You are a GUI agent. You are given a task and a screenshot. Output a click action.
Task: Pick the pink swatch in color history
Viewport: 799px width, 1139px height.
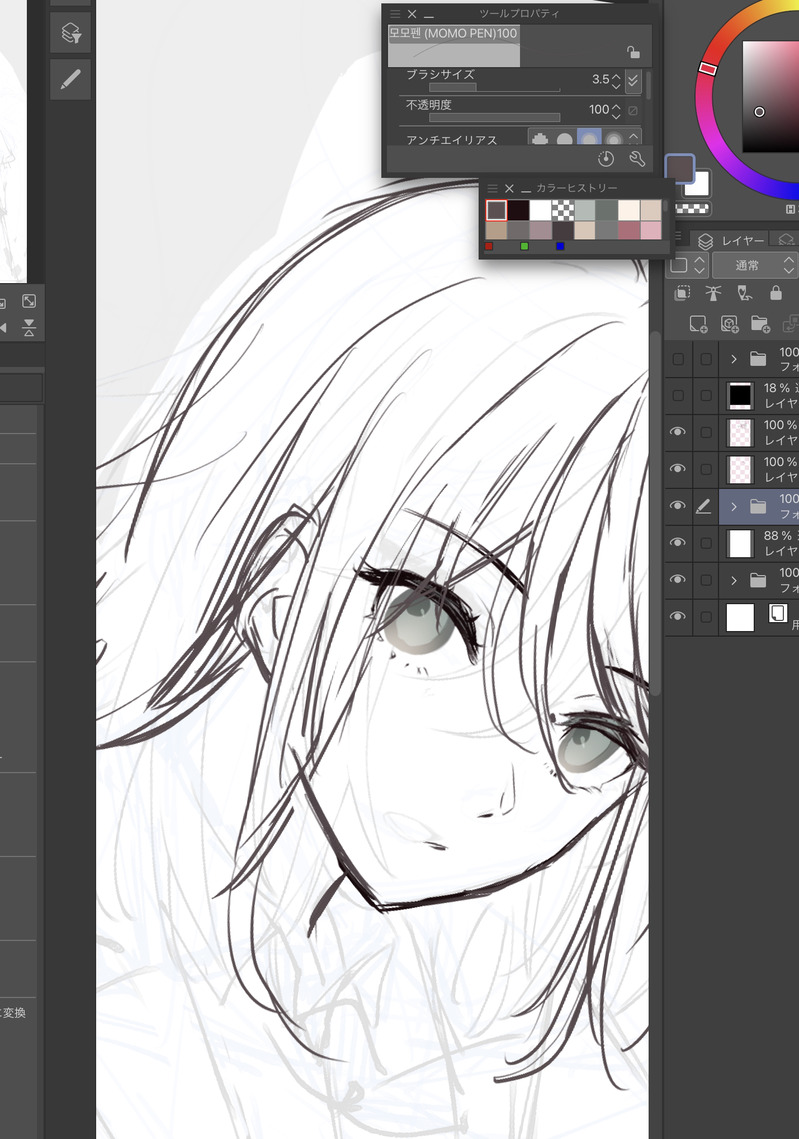tap(651, 230)
